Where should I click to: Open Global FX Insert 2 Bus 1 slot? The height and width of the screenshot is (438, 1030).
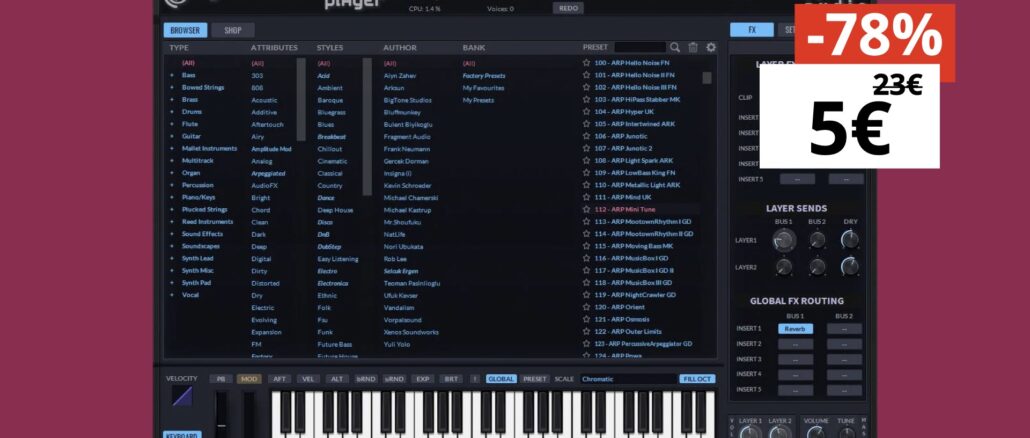coord(795,344)
